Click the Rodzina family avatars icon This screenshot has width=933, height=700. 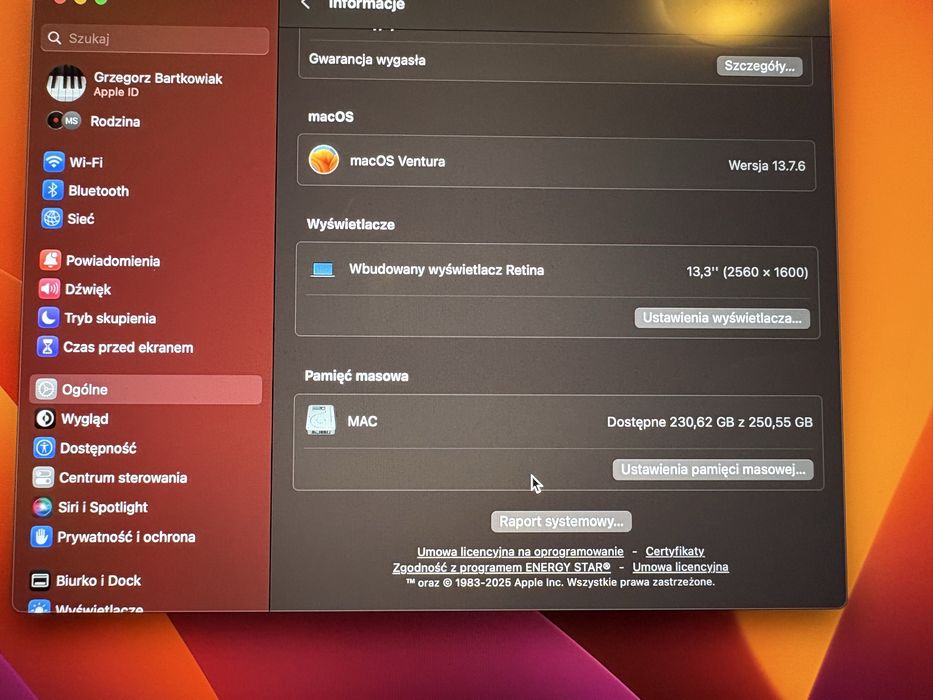pyautogui.click(x=64, y=121)
